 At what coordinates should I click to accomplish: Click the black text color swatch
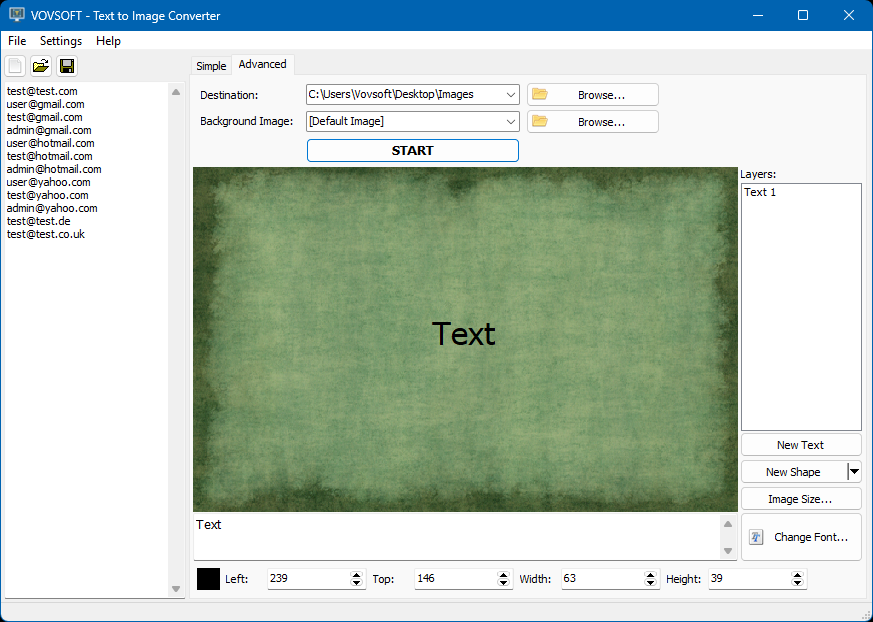coord(208,579)
